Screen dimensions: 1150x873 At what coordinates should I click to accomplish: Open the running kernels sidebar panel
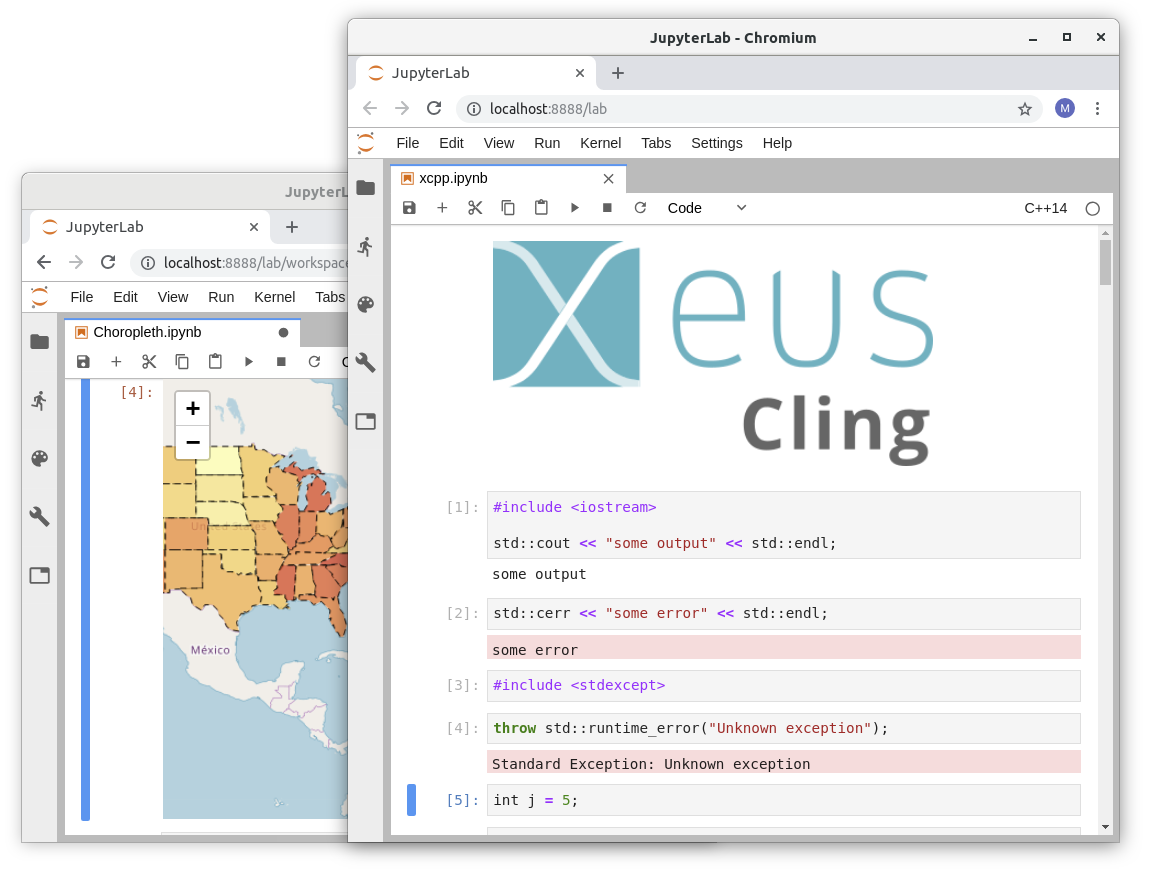pyautogui.click(x=365, y=245)
